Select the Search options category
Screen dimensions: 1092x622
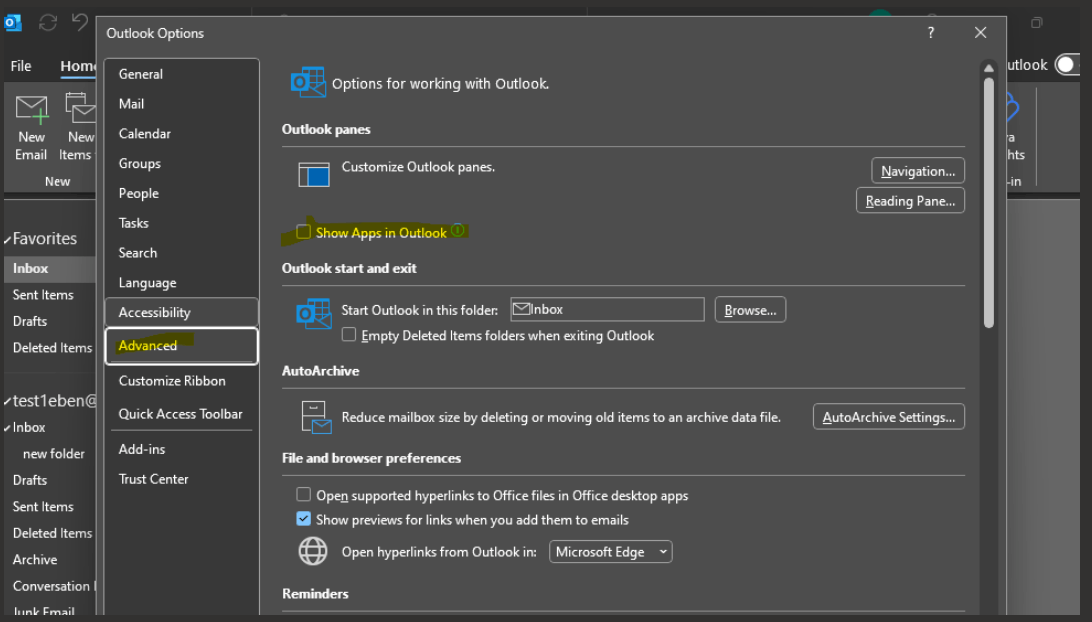point(182,253)
